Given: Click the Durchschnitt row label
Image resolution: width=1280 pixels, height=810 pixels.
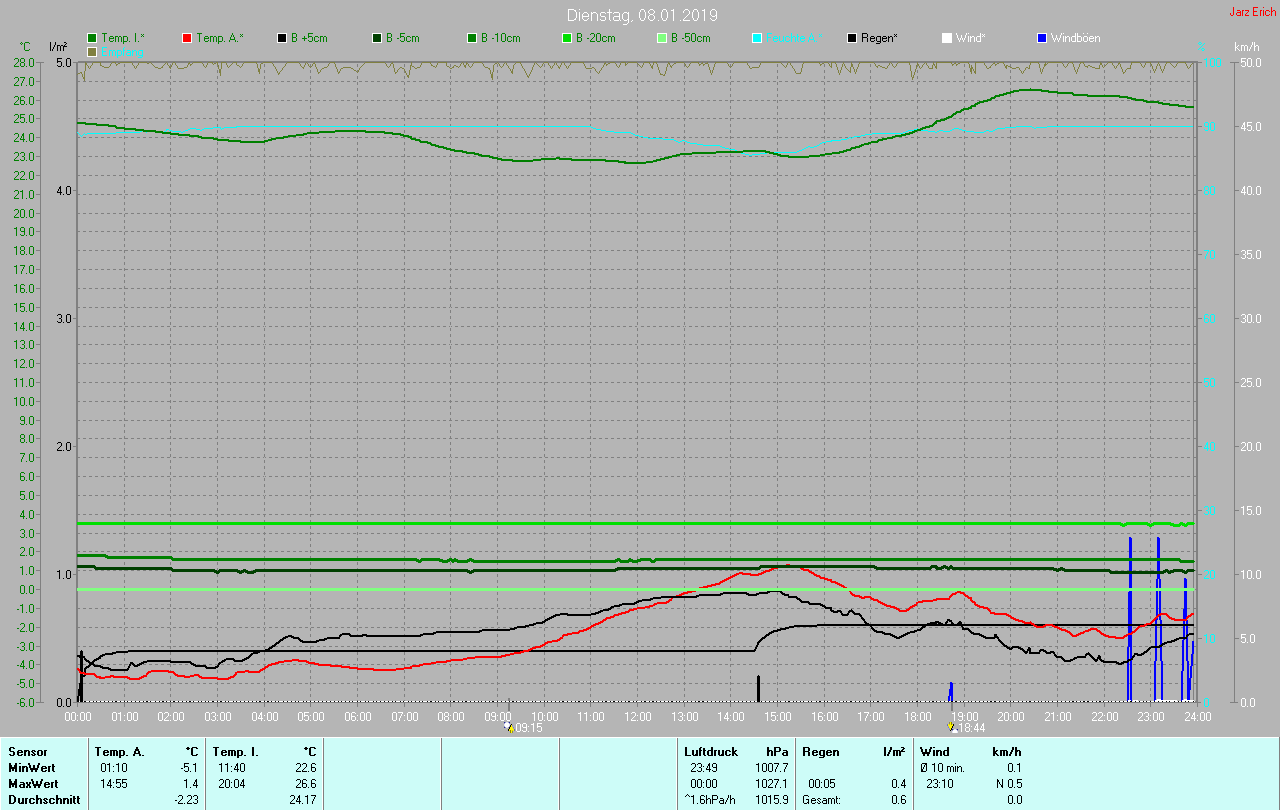Looking at the screenshot, I should point(44,799).
